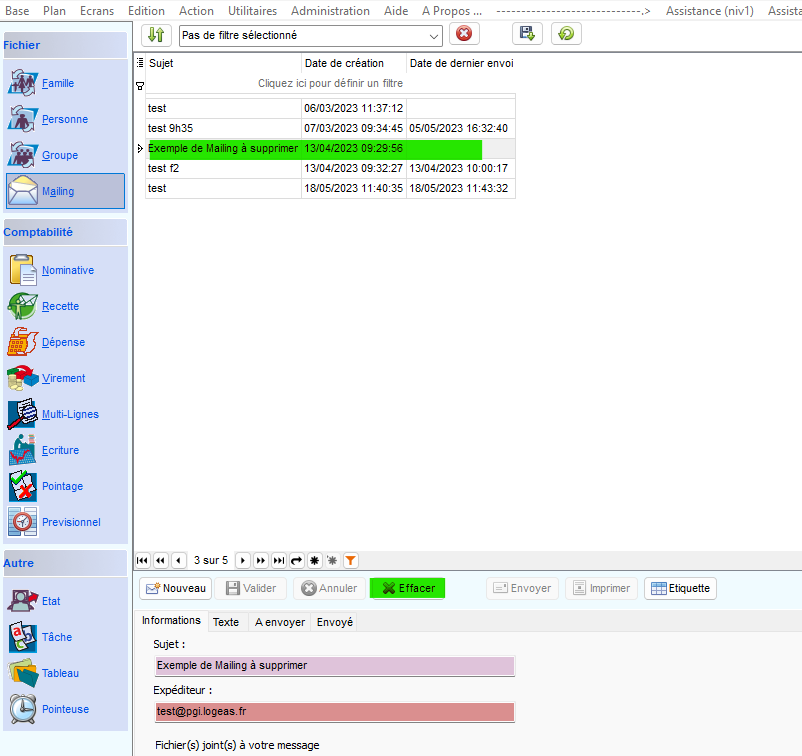This screenshot has width=802, height=756.
Task: Click the Etiquette button
Action: pos(680,588)
